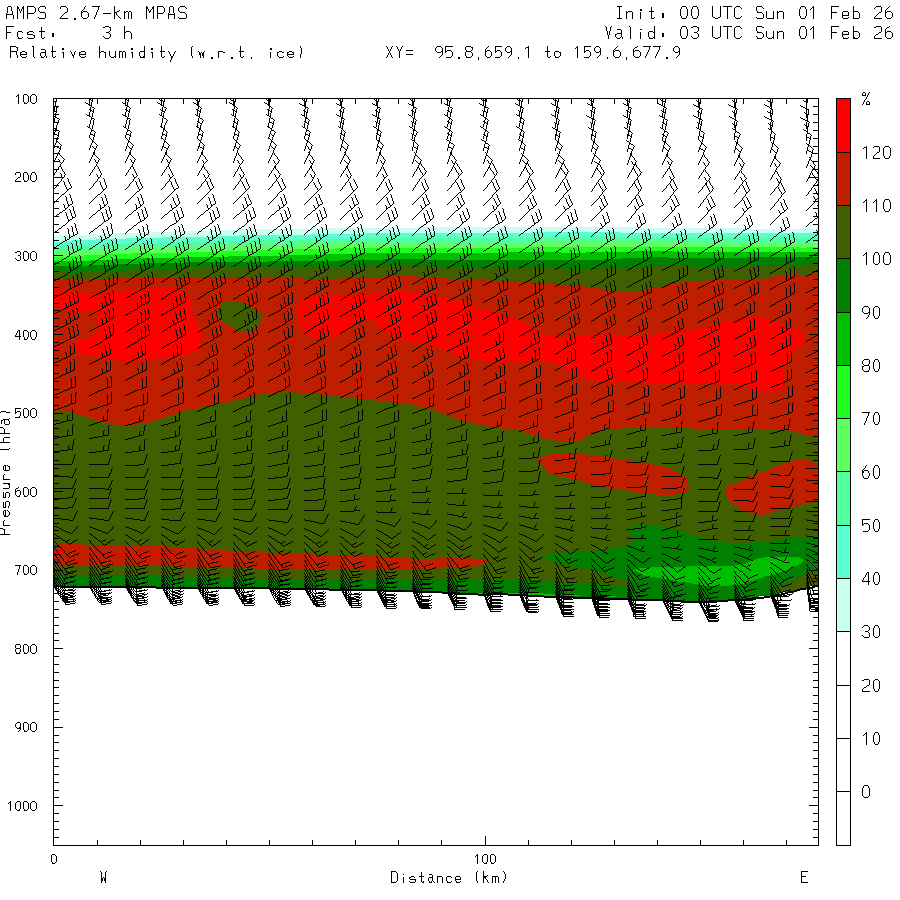The height and width of the screenshot is (900, 900).
Task: Click the 'AMPS 2.67-km MPAS' title text
Action: [96, 13]
